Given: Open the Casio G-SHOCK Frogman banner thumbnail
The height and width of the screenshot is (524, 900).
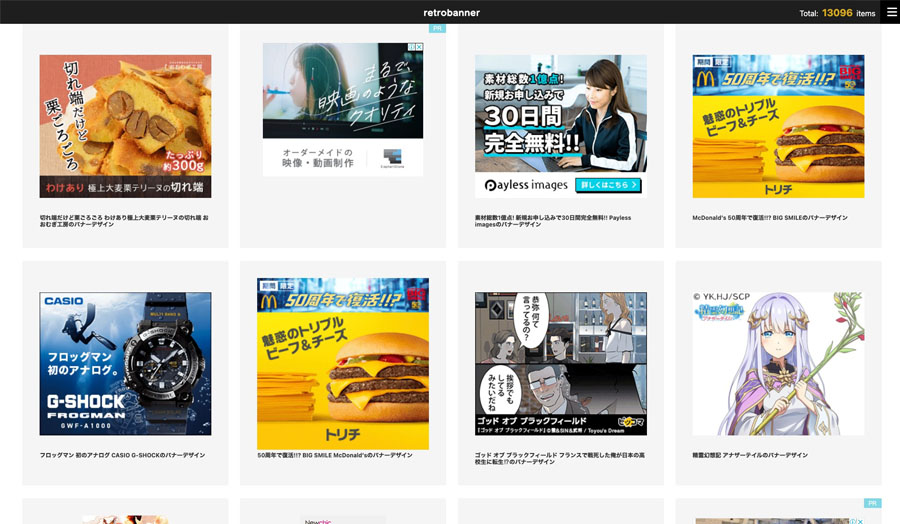Looking at the screenshot, I should 125,363.
